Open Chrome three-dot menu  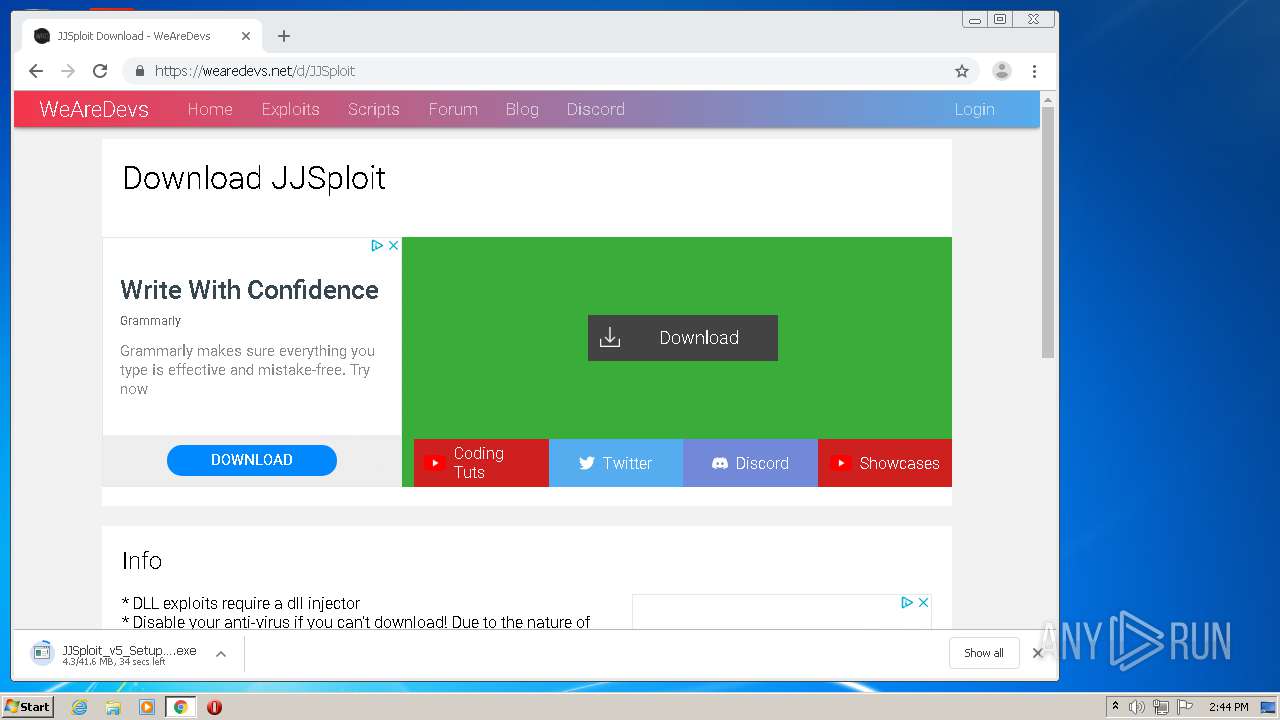1034,71
